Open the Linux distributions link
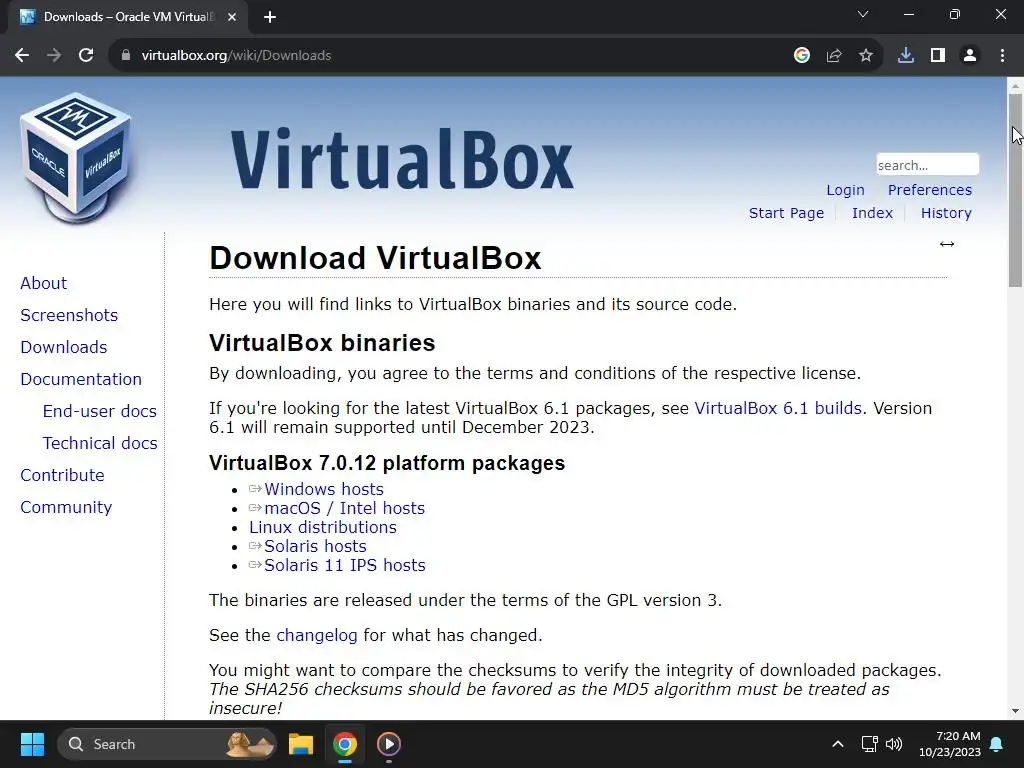The image size is (1024, 768). click(x=323, y=527)
